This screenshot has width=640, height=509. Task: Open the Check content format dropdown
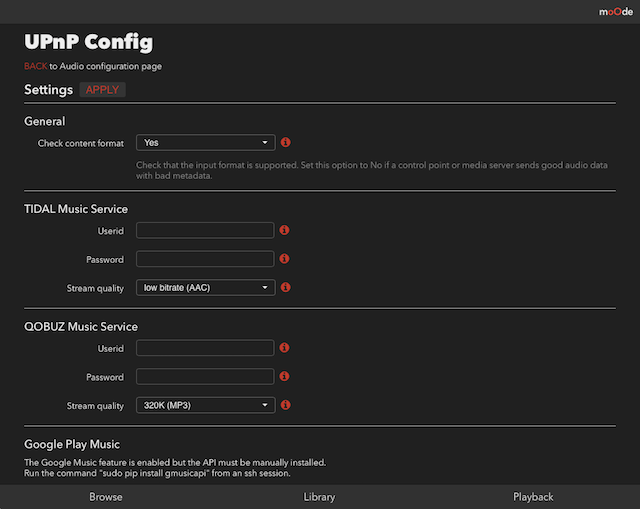coord(206,142)
